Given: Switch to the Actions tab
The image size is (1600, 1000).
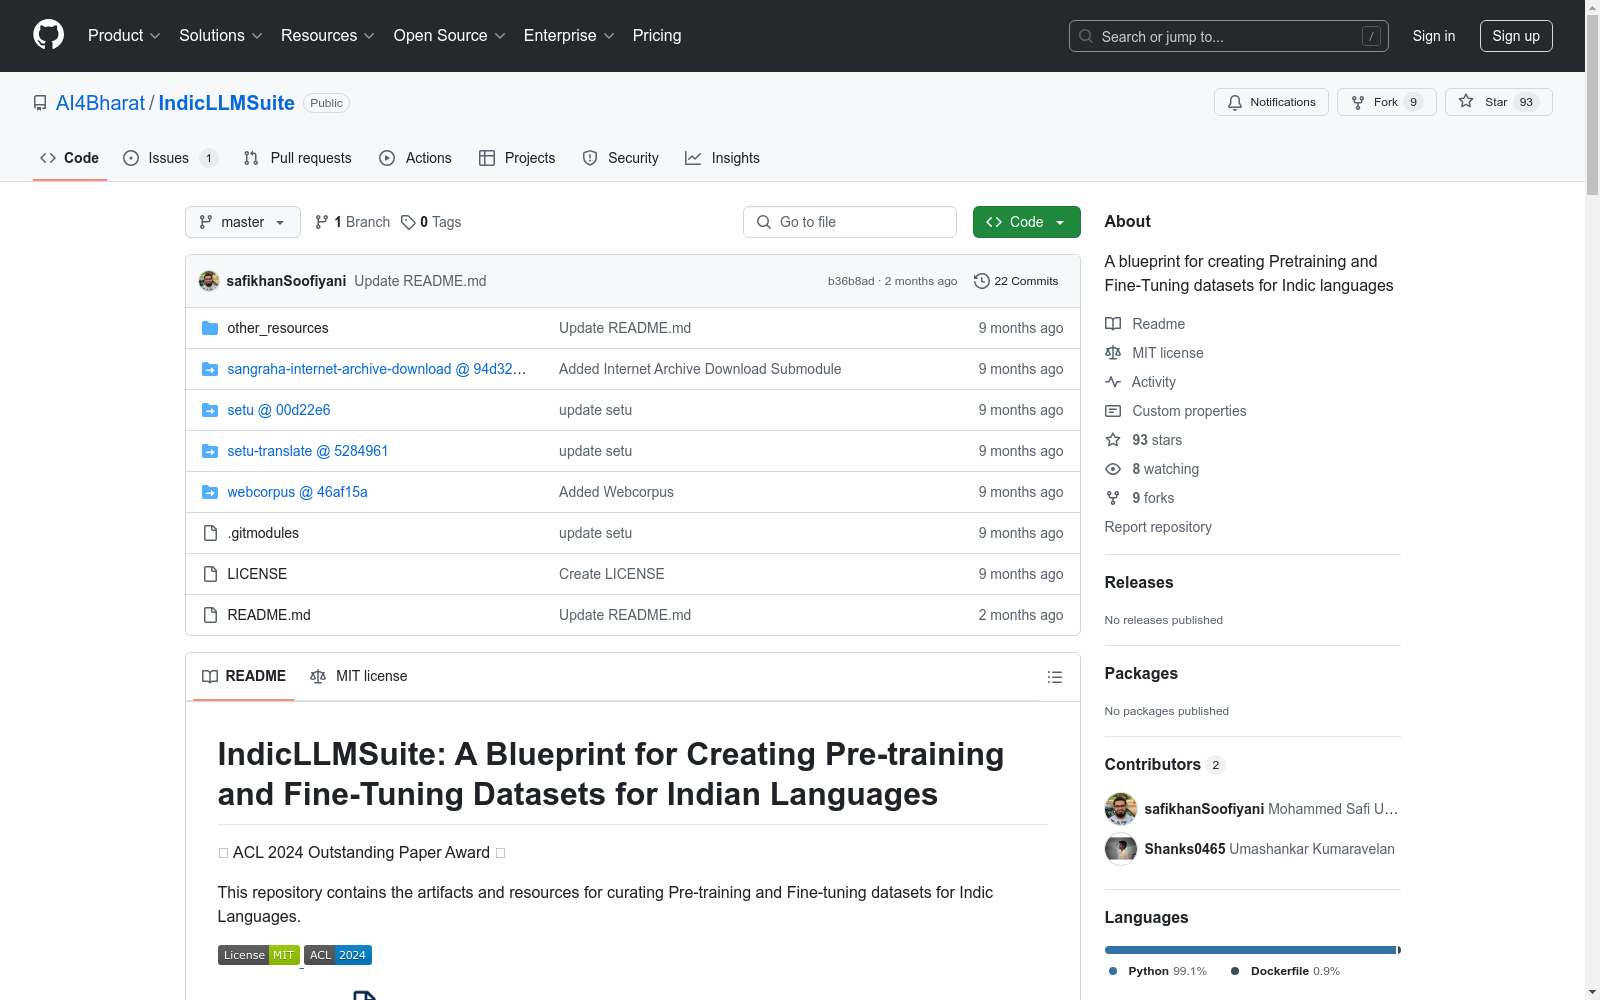Looking at the screenshot, I should (416, 158).
